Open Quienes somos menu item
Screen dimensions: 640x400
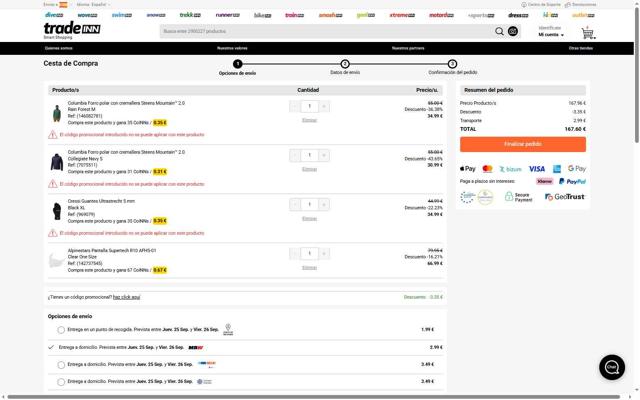[x=59, y=48]
